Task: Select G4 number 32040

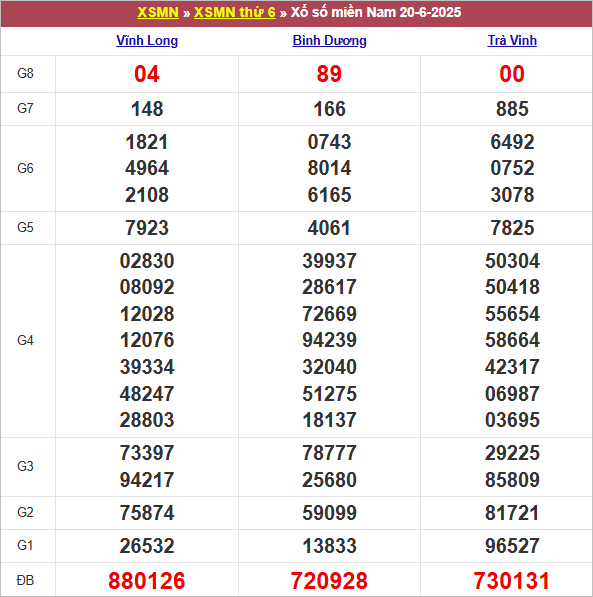Action: point(329,367)
